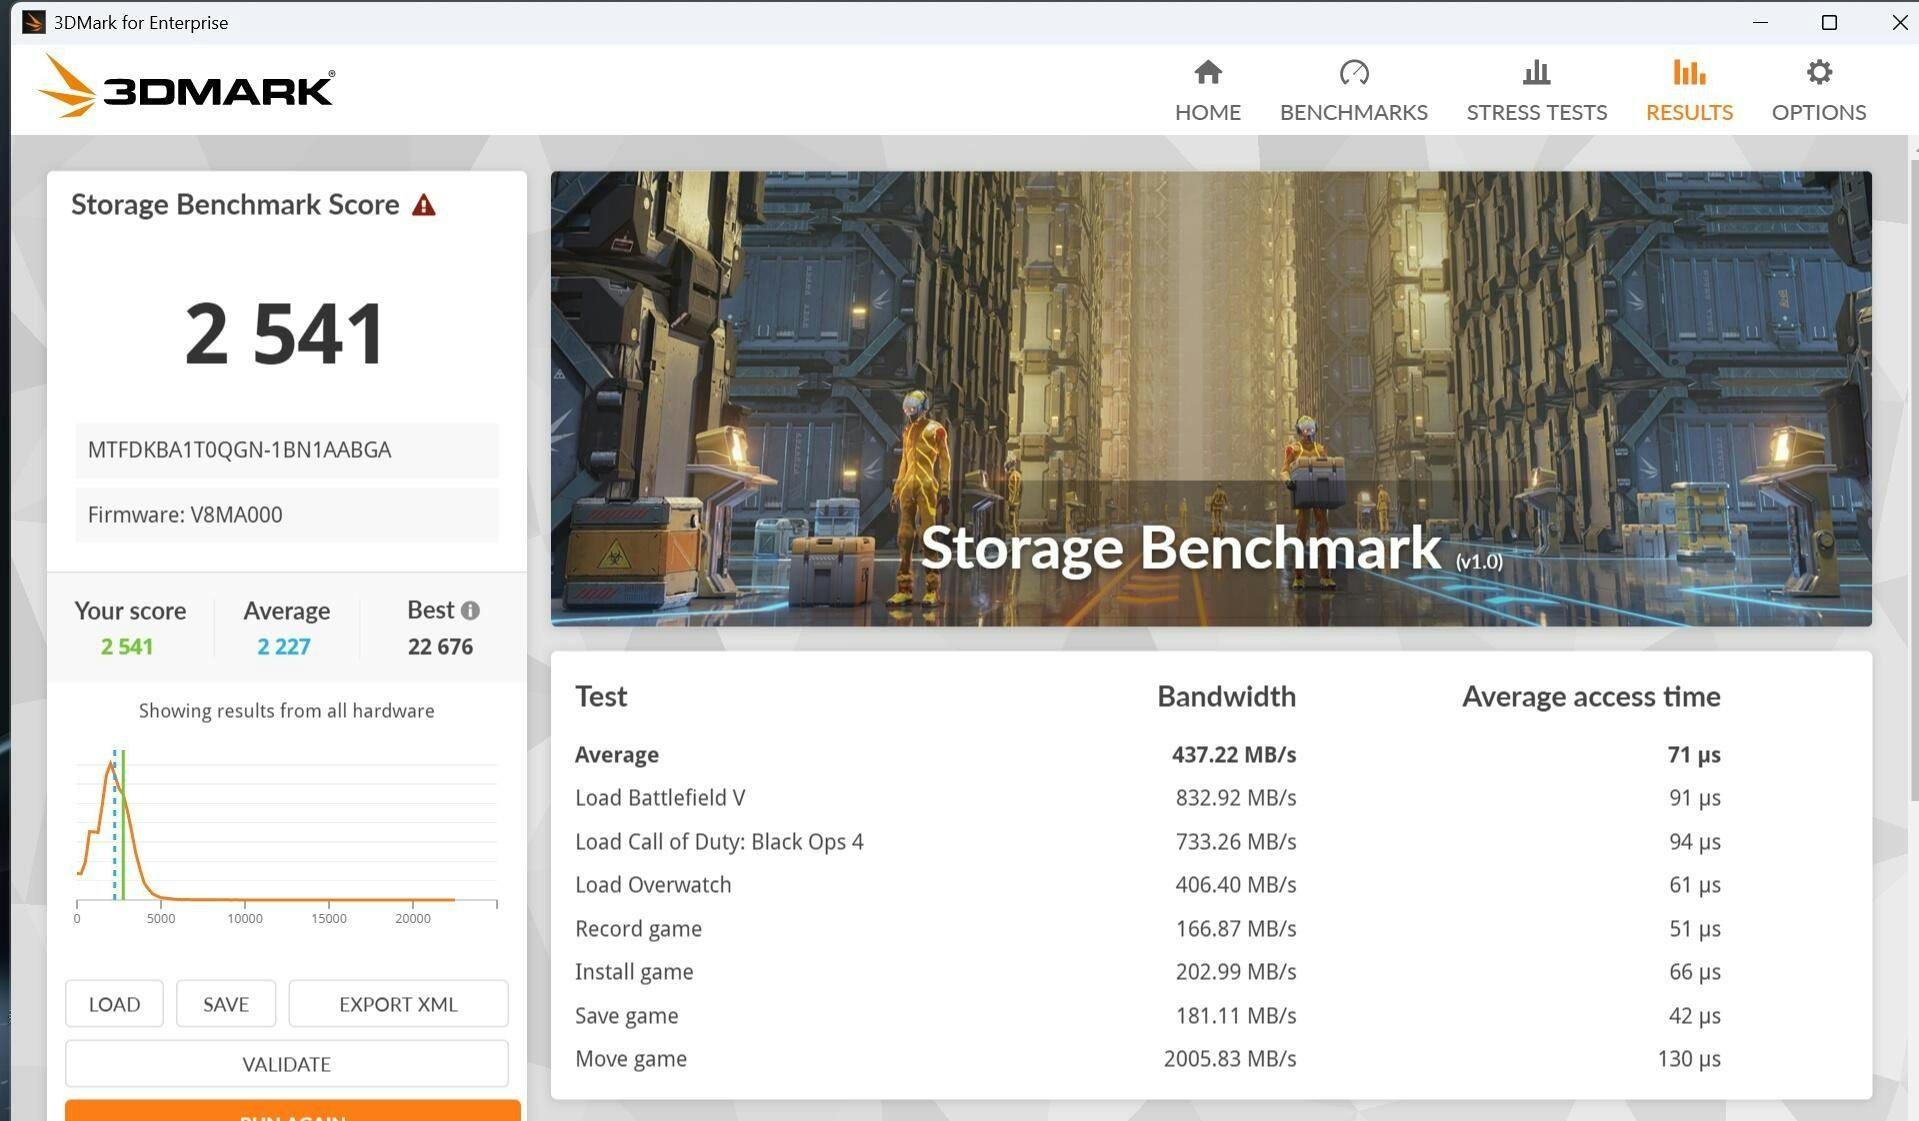Click bandwidth value 2005.83 MB/s
Screen dimensions: 1919x1121
[x=1230, y=1059]
